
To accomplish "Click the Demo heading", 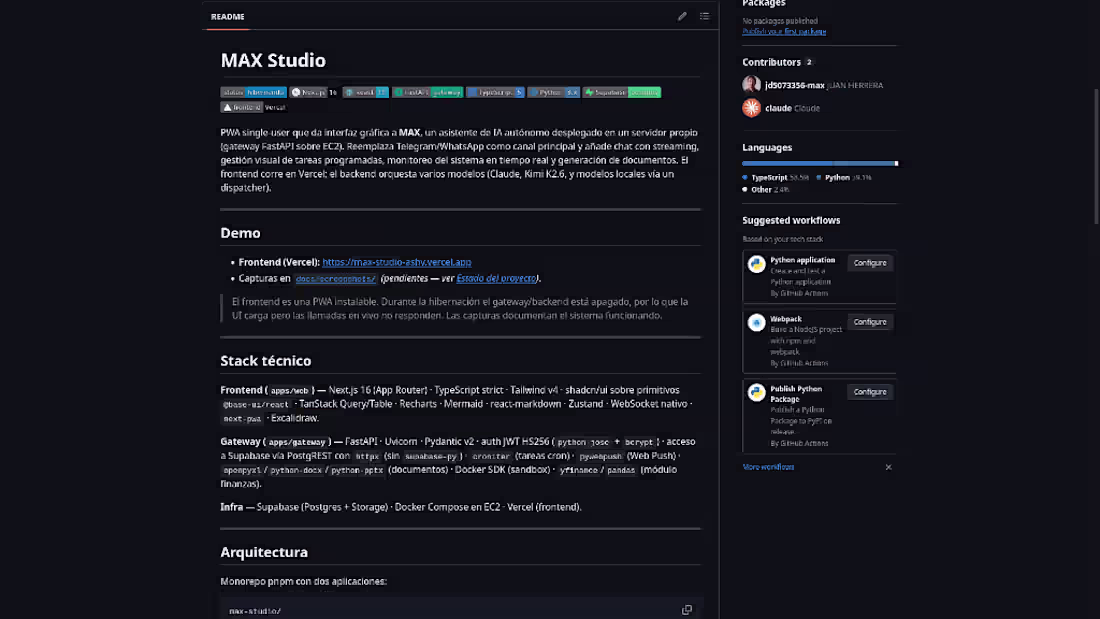I will [x=240, y=233].
